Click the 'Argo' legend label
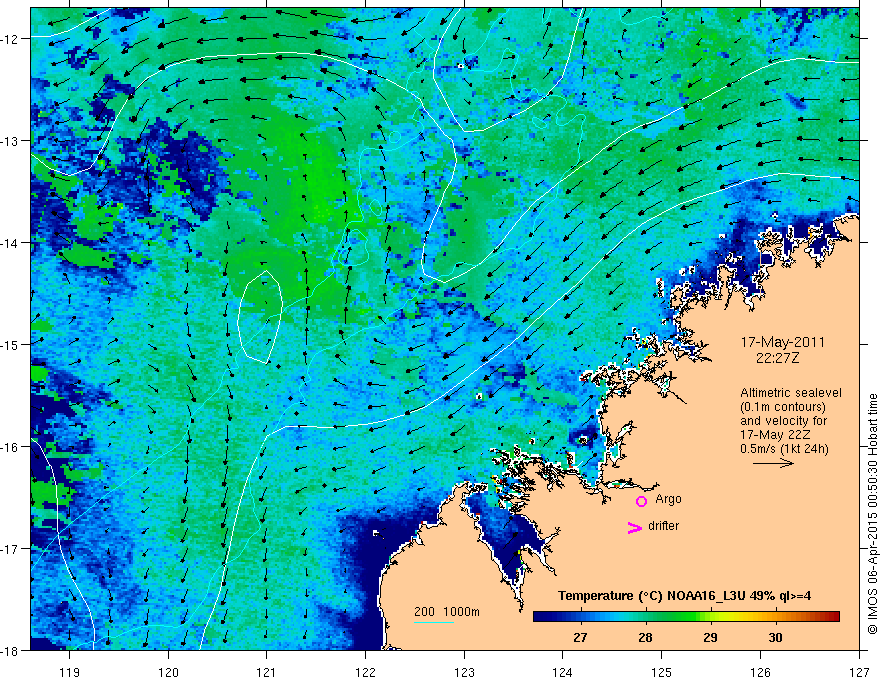Viewport: 880px width, 680px height. click(668, 499)
